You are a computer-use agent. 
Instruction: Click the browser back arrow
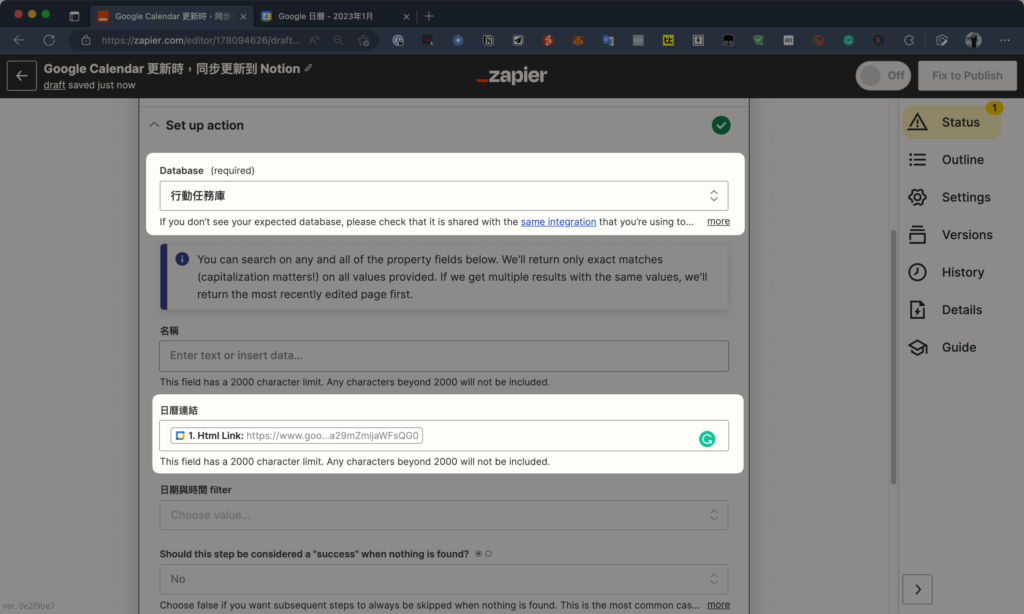pyautogui.click(x=18, y=40)
